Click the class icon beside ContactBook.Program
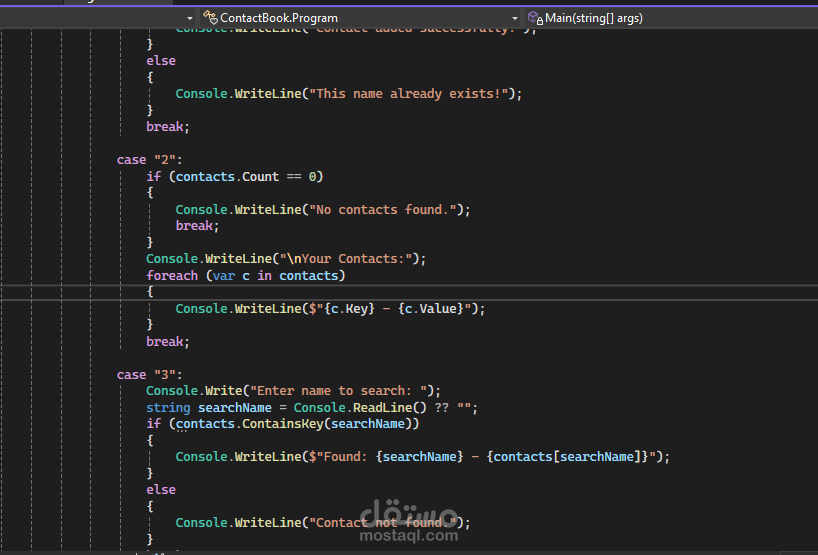 [x=210, y=18]
